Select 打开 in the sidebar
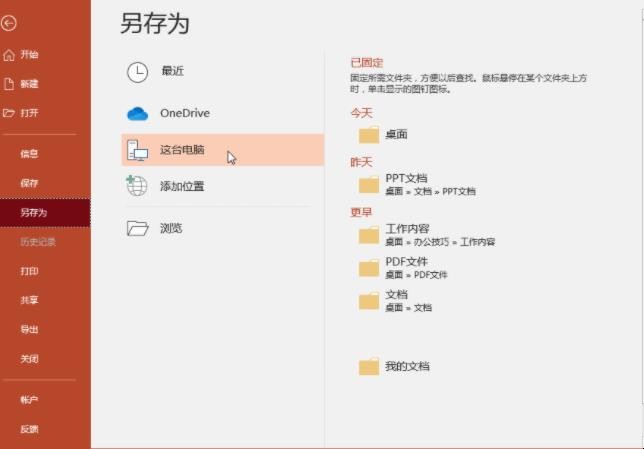Image resolution: width=644 pixels, height=449 pixels. 29,113
